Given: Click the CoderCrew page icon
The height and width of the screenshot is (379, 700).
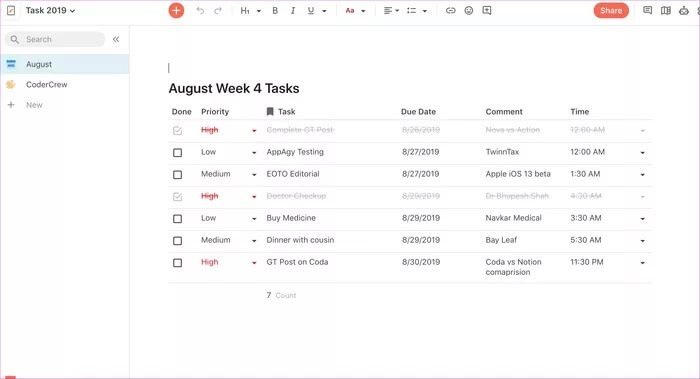Looking at the screenshot, I should click(11, 84).
